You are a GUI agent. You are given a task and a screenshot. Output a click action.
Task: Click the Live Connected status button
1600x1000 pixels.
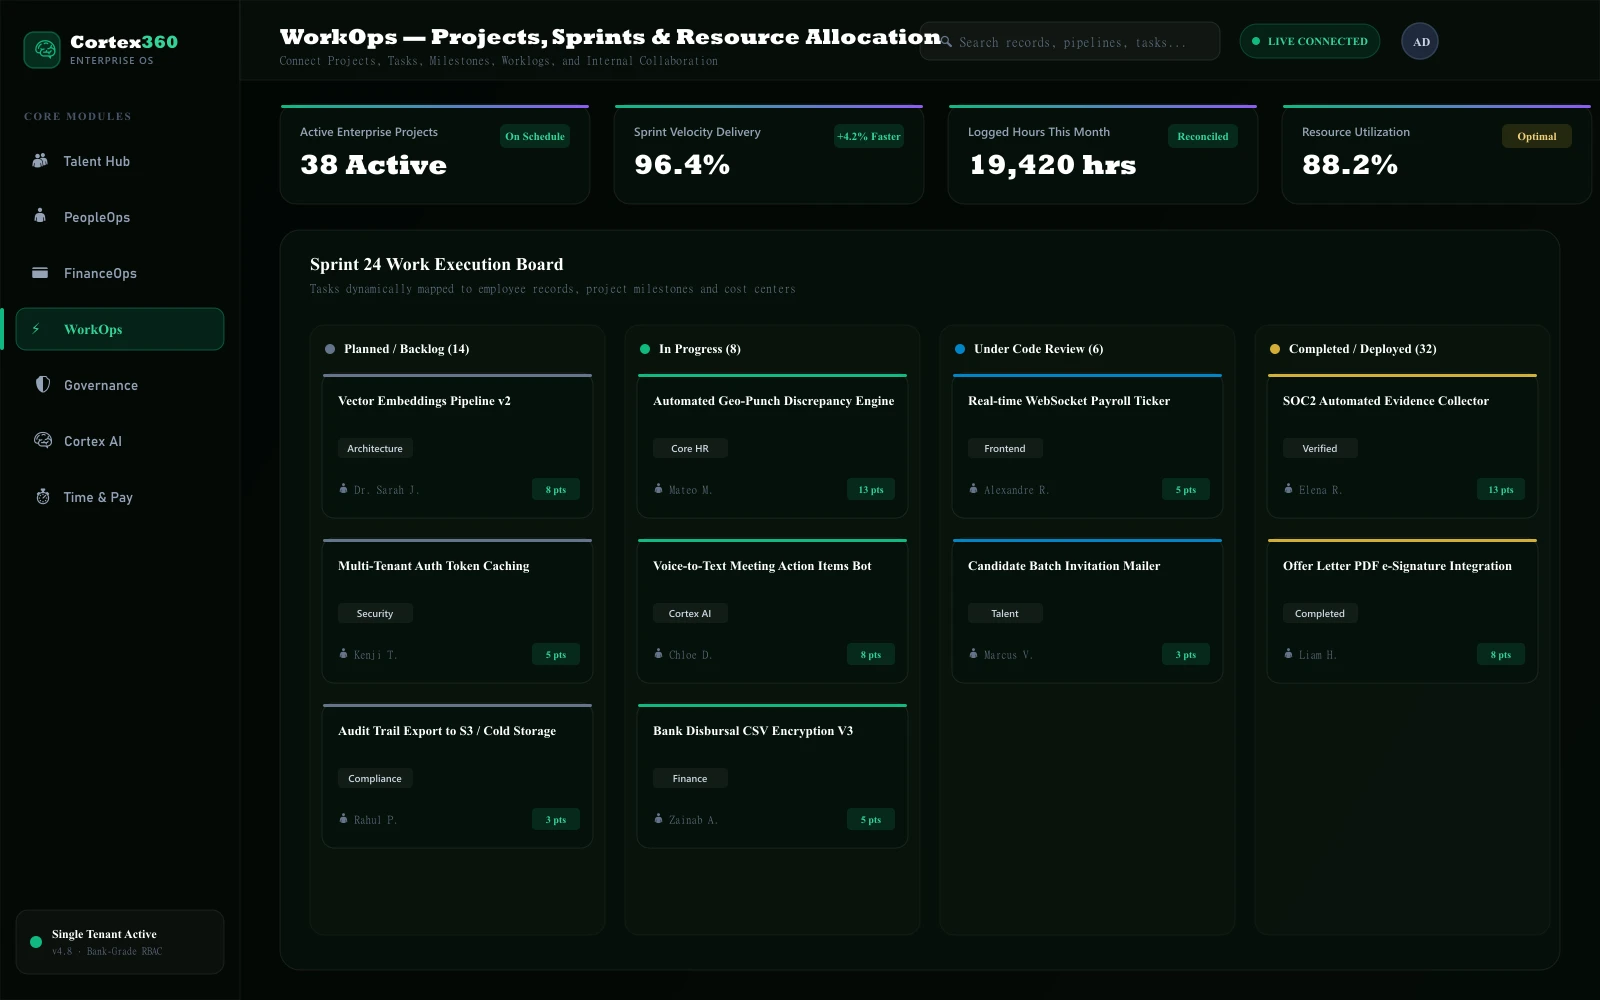(1310, 41)
